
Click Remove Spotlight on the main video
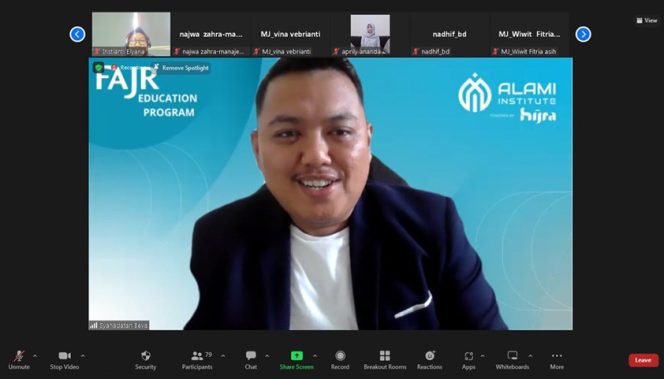tap(181, 68)
